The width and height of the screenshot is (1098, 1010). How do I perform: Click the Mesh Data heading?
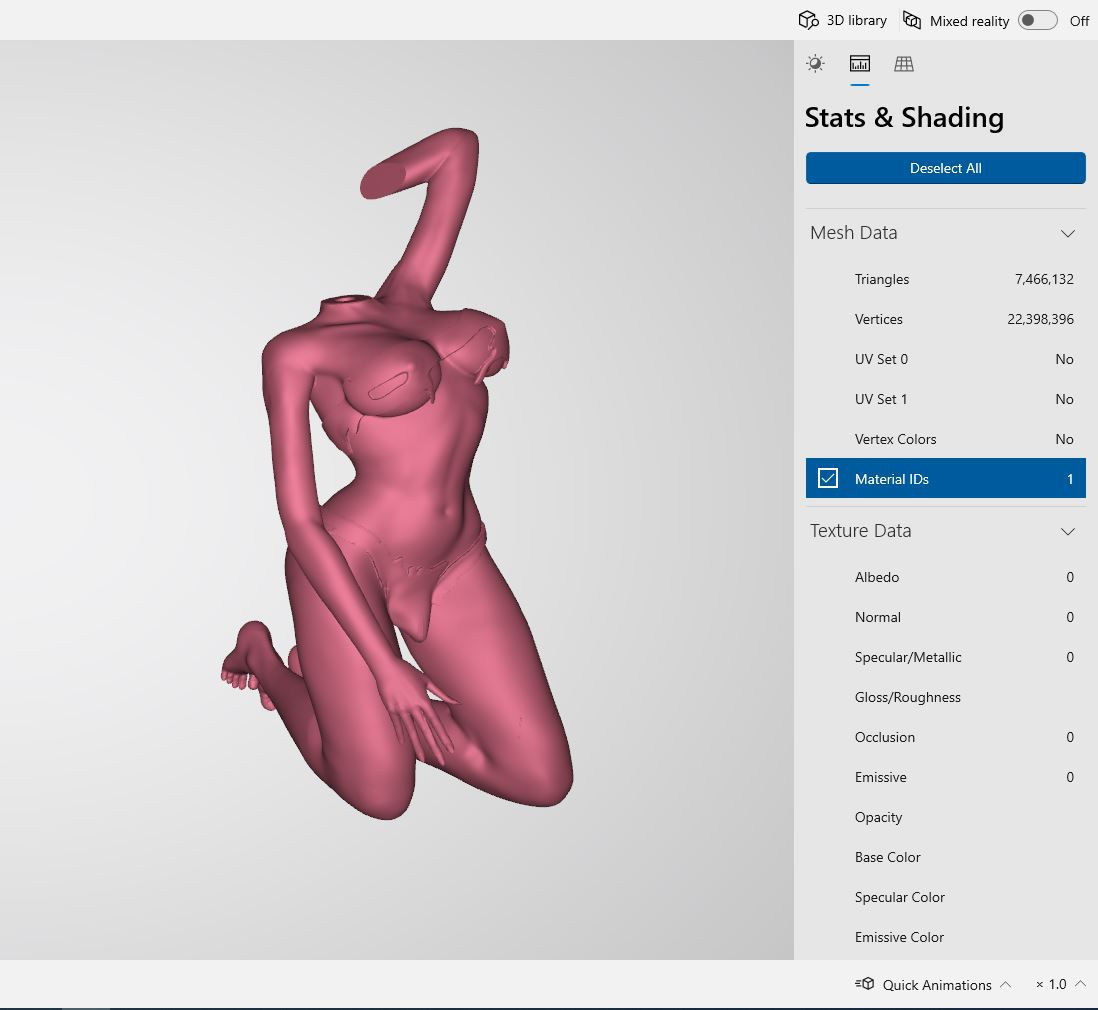point(854,233)
